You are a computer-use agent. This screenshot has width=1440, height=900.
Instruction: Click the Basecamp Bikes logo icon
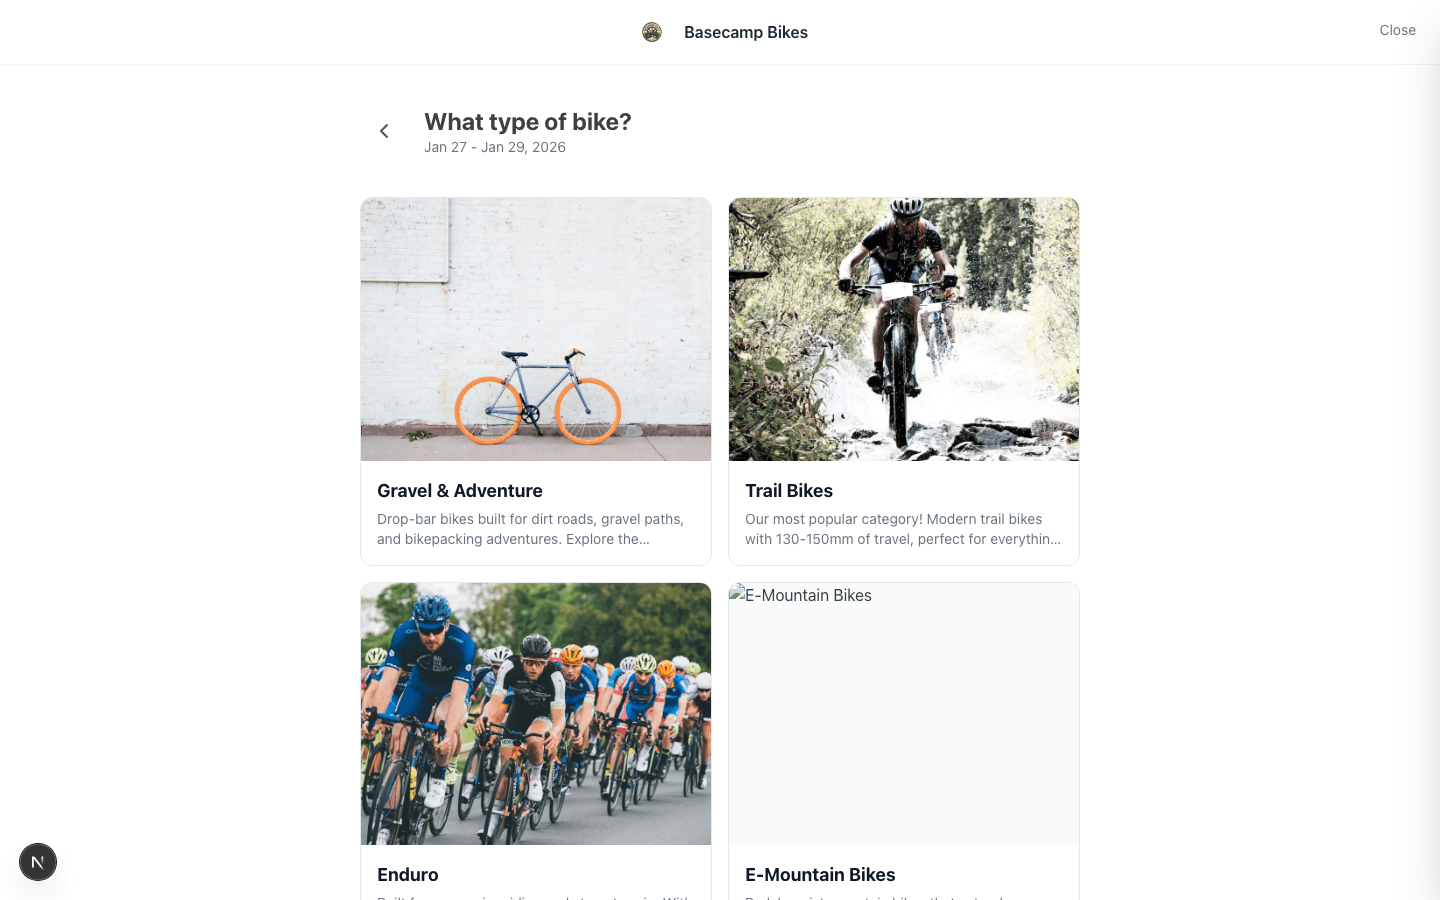click(652, 32)
